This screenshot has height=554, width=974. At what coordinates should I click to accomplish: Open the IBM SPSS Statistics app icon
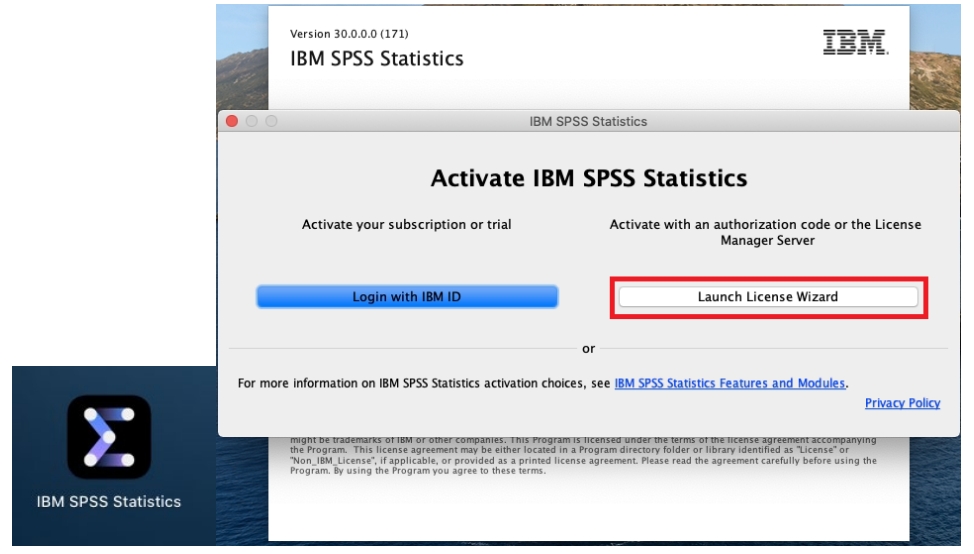109,437
